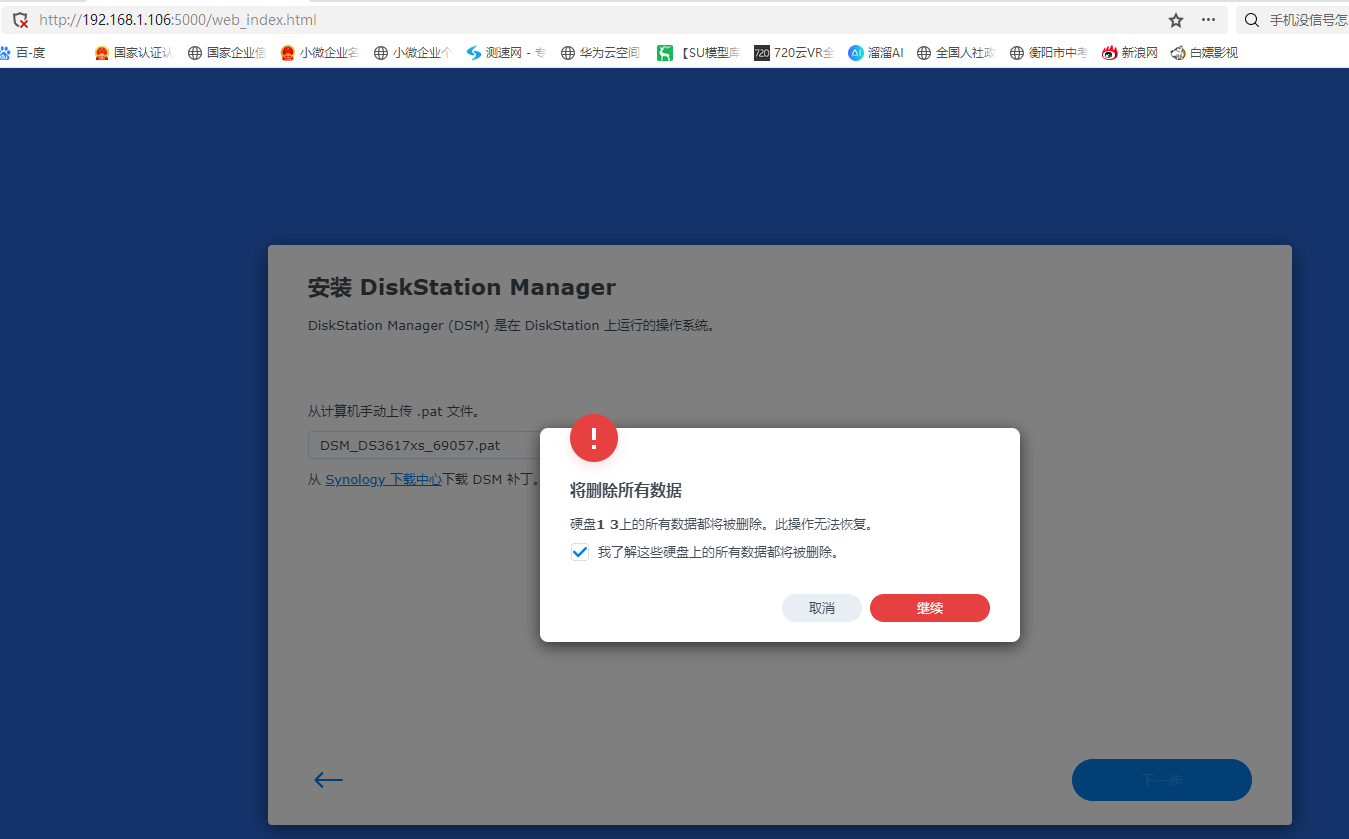This screenshot has width=1349, height=839.
Task: Click the DiskStation Manager (DSM) description text
Action: click(512, 326)
